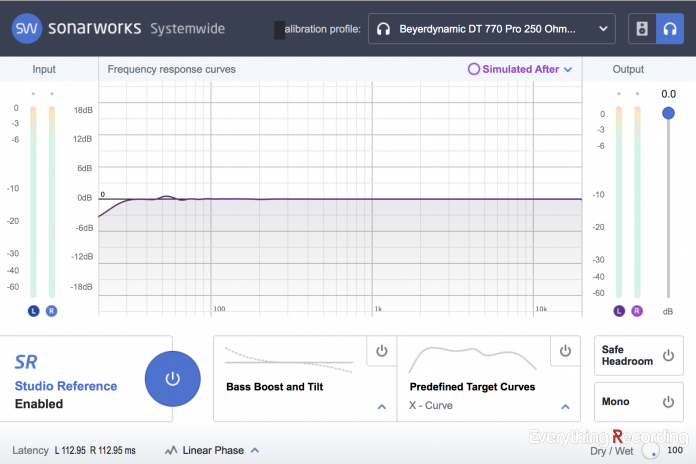Click the purple Simulated After circle indicator
The image size is (696, 464).
pos(474,69)
